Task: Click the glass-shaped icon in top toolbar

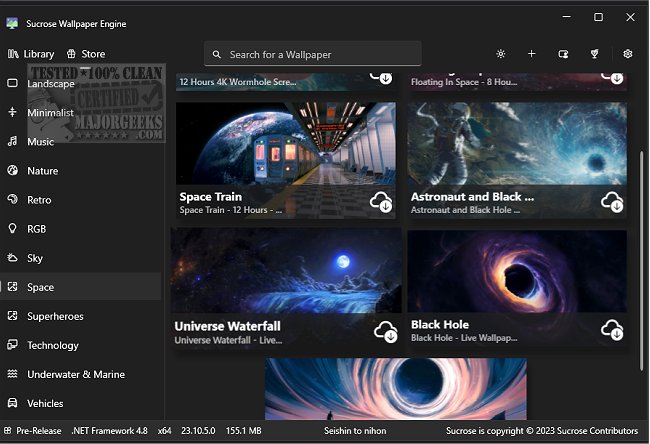Action: coord(595,54)
